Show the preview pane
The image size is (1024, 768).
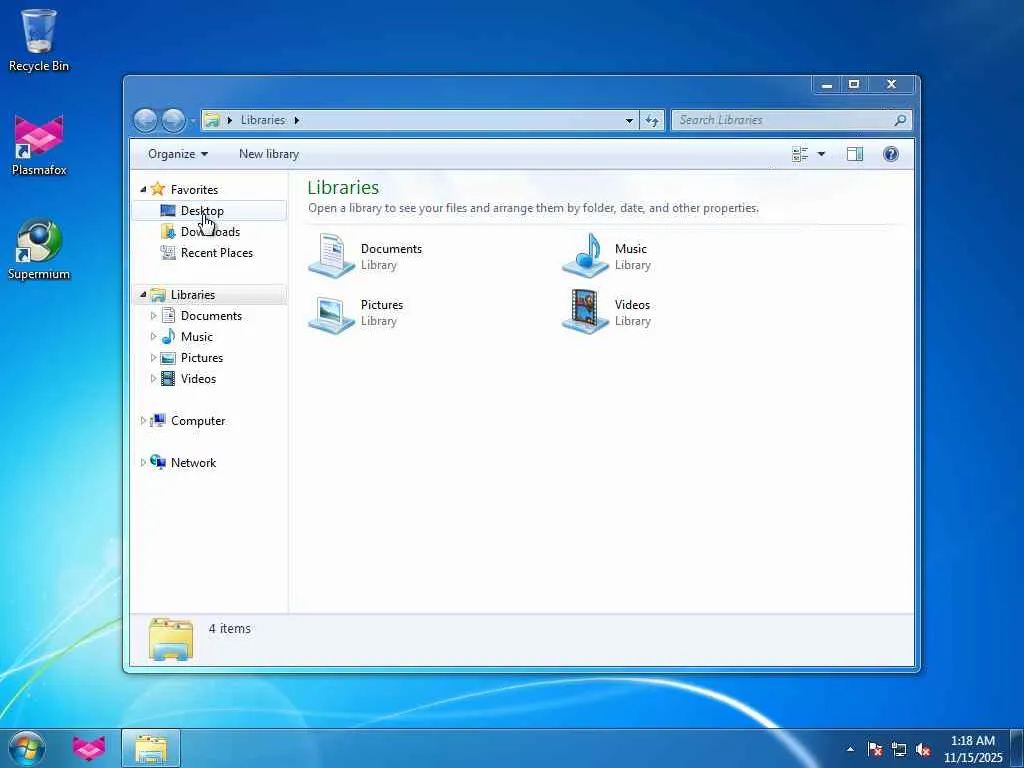point(855,154)
